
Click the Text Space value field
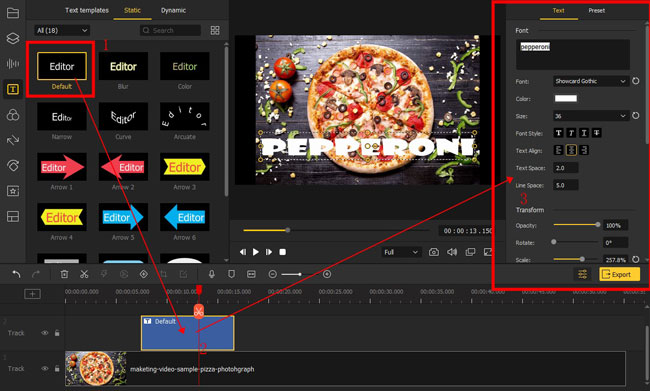(565, 168)
